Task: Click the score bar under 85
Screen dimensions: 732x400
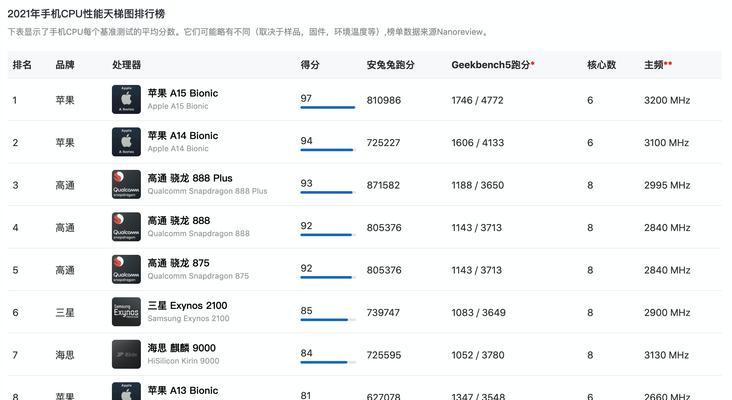Action: pos(328,320)
